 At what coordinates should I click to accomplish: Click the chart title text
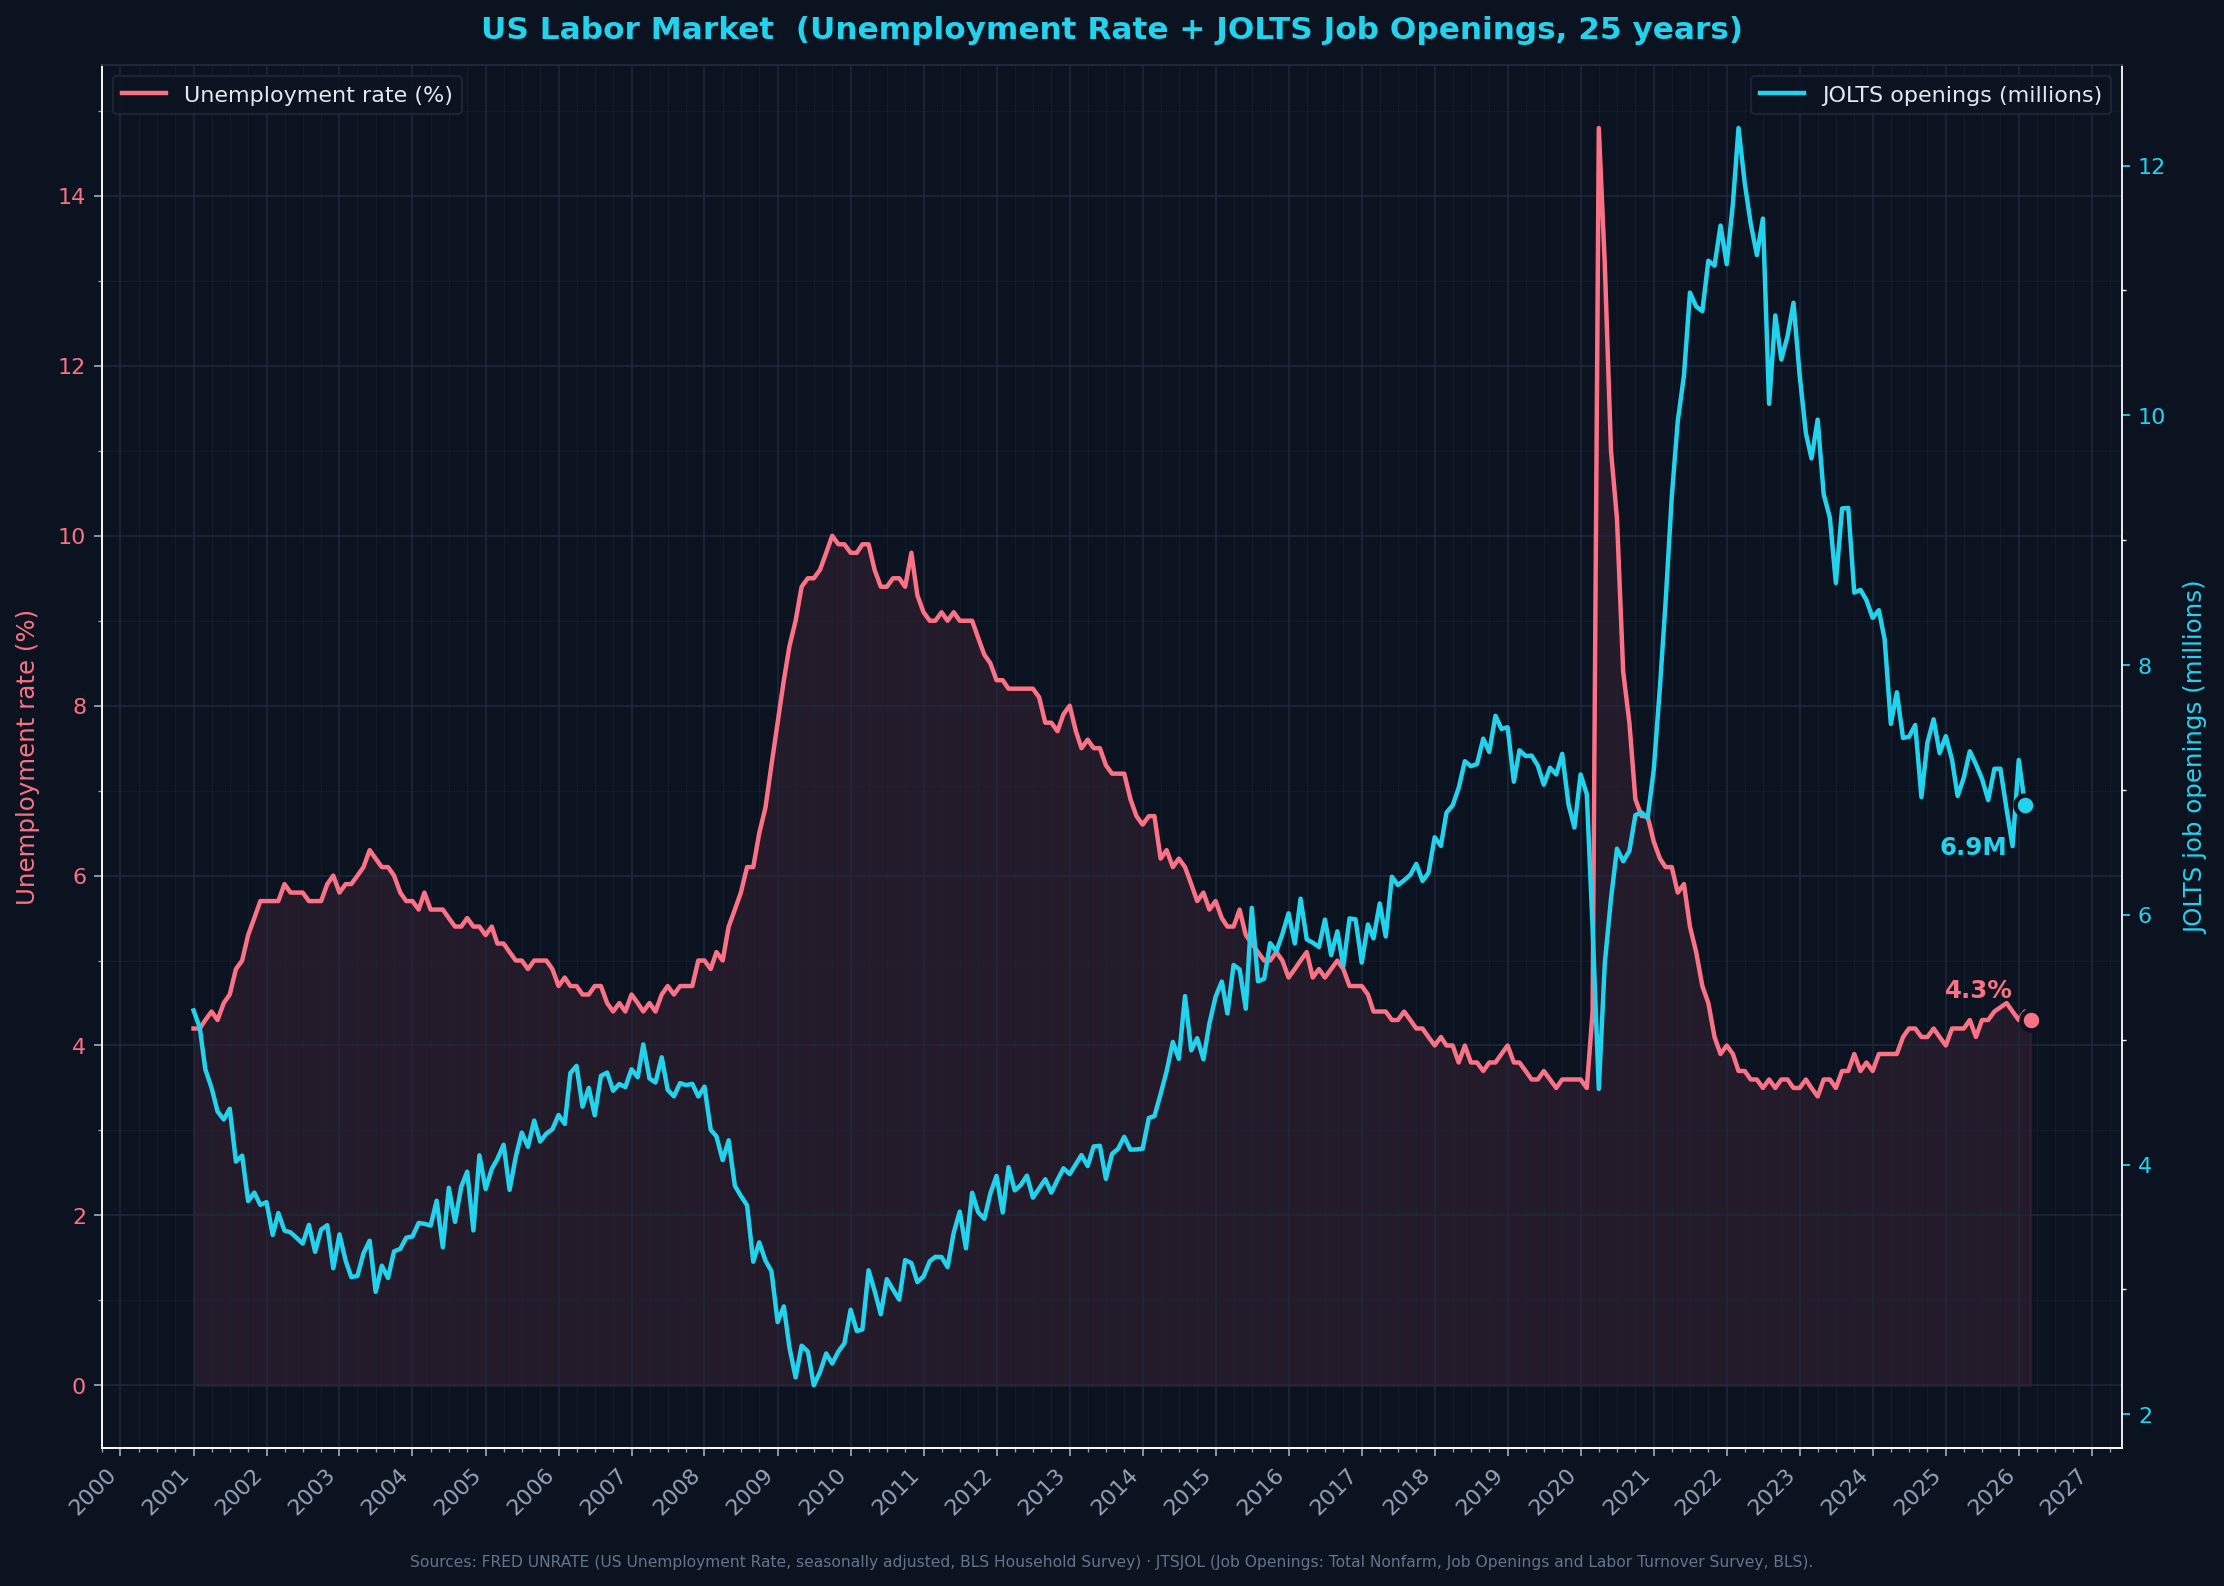click(x=1112, y=28)
